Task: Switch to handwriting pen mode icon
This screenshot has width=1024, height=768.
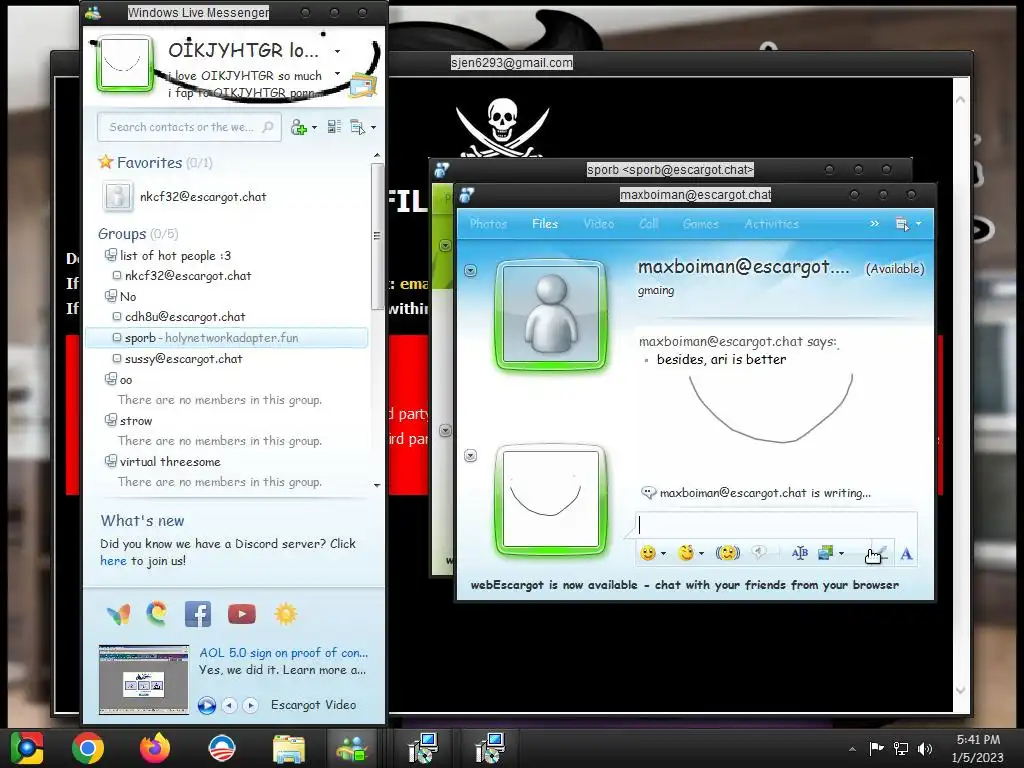Action: tap(878, 553)
